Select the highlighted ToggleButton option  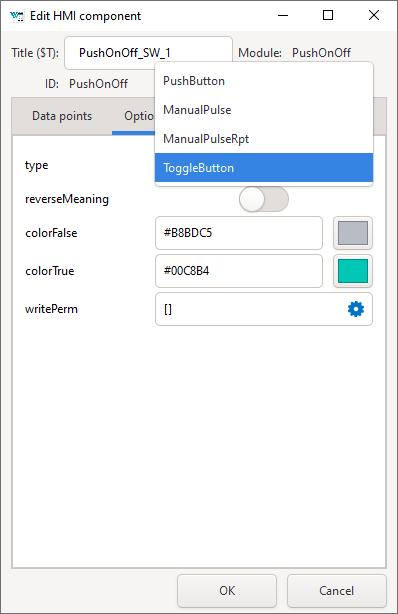pyautogui.click(x=264, y=168)
